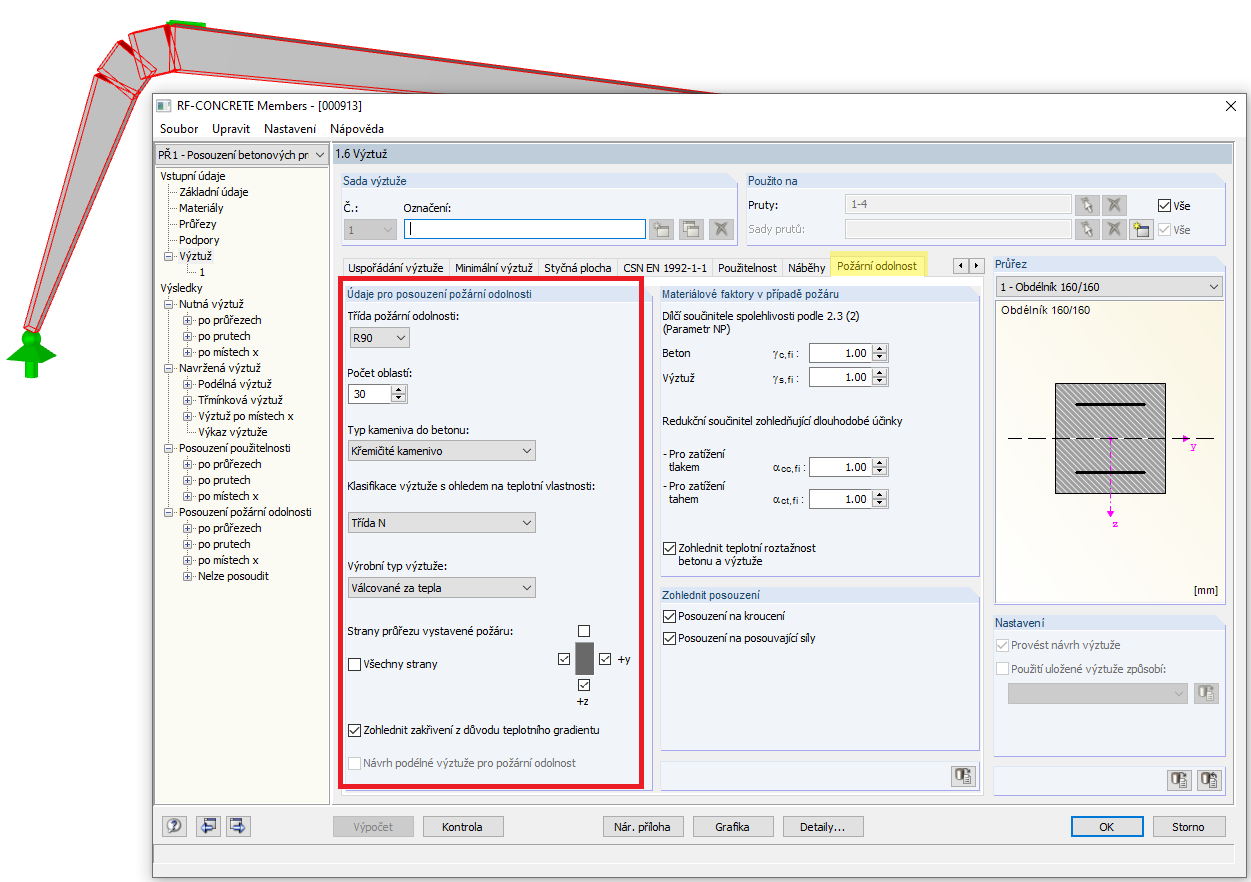Decrease Výztuž γs,fi stepper value
The image size is (1251, 882).
pos(880,382)
